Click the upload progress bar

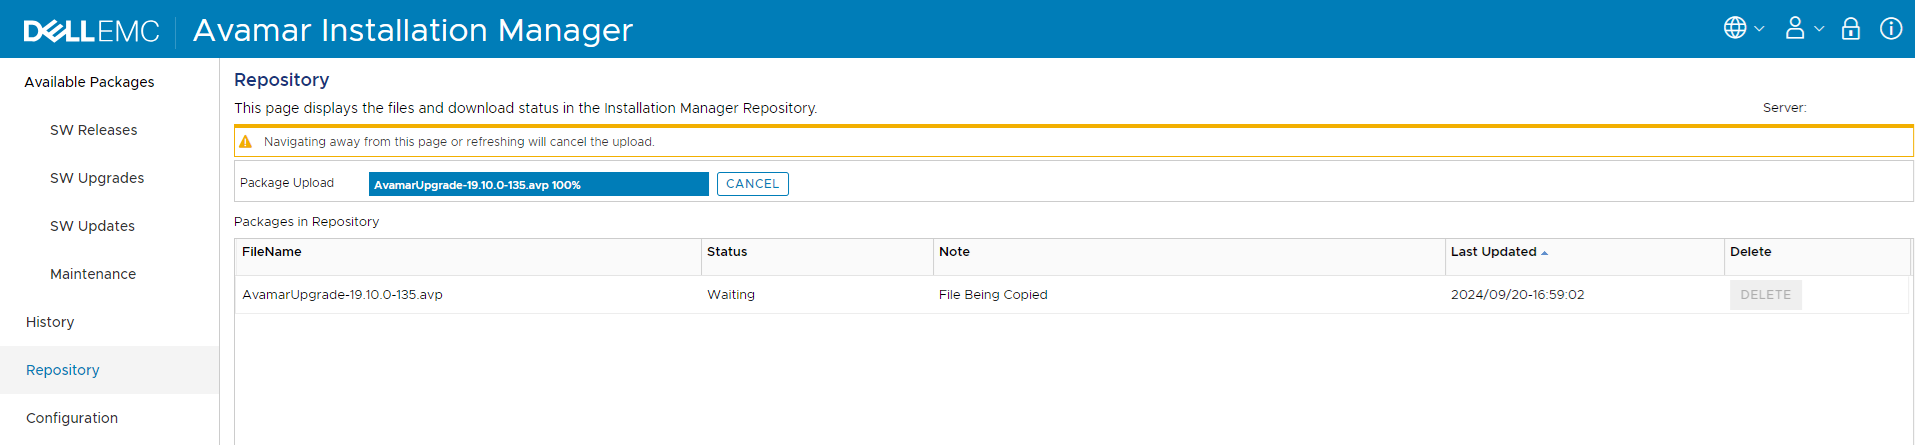click(538, 184)
